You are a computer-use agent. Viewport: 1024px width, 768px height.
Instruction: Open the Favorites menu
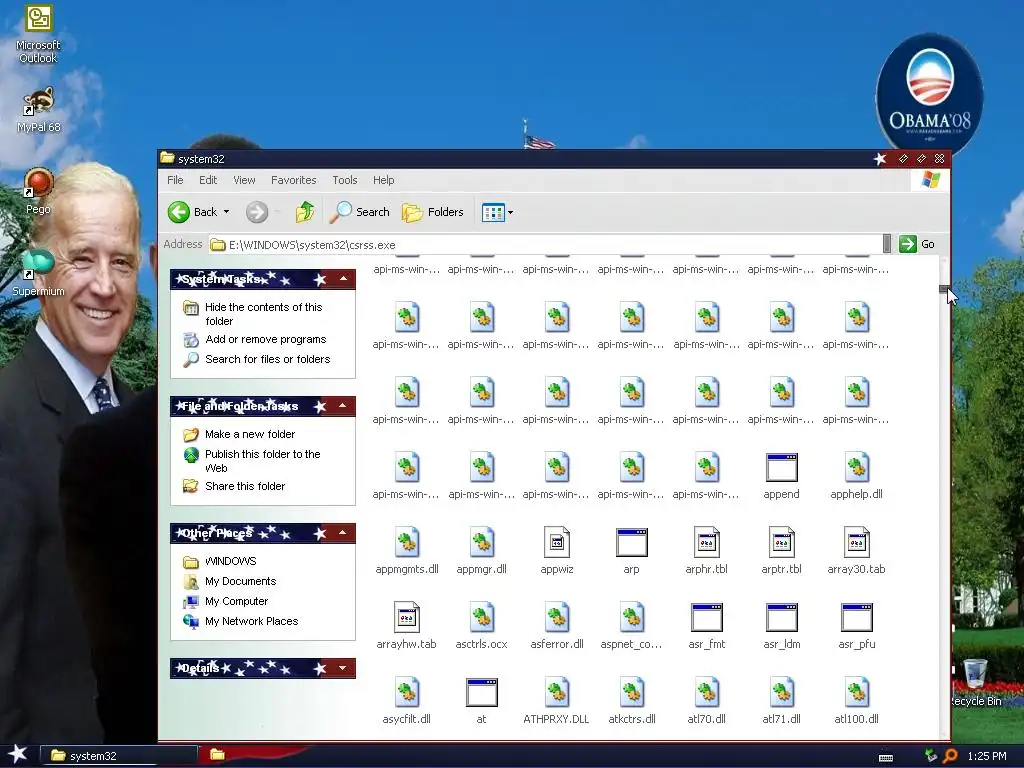pos(293,180)
